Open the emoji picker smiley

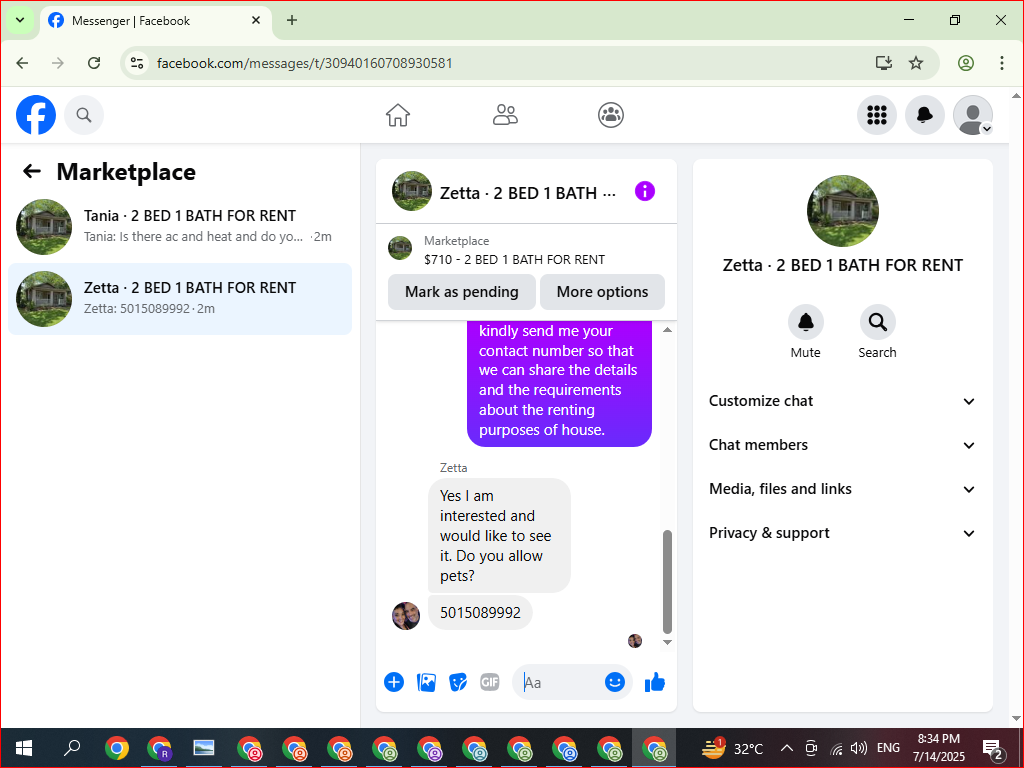pyautogui.click(x=615, y=682)
